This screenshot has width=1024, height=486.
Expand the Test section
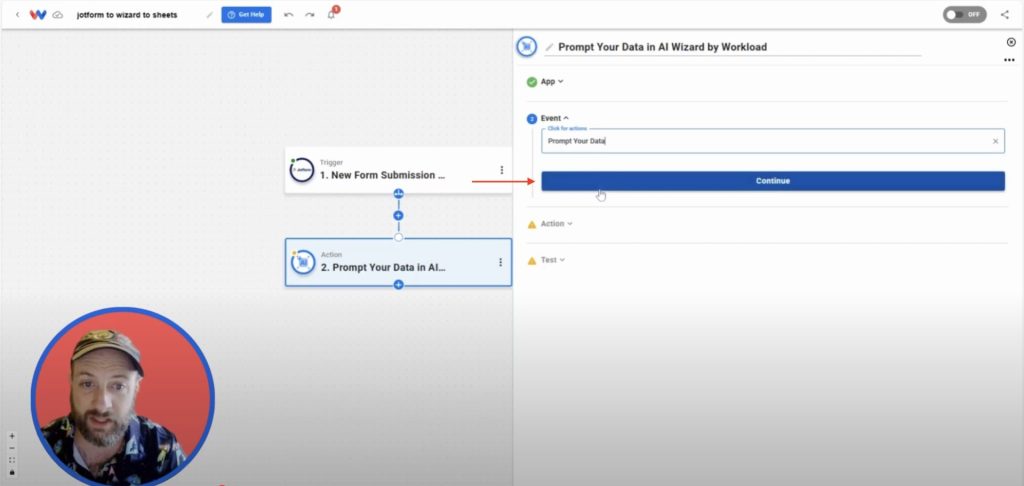[x=552, y=260]
